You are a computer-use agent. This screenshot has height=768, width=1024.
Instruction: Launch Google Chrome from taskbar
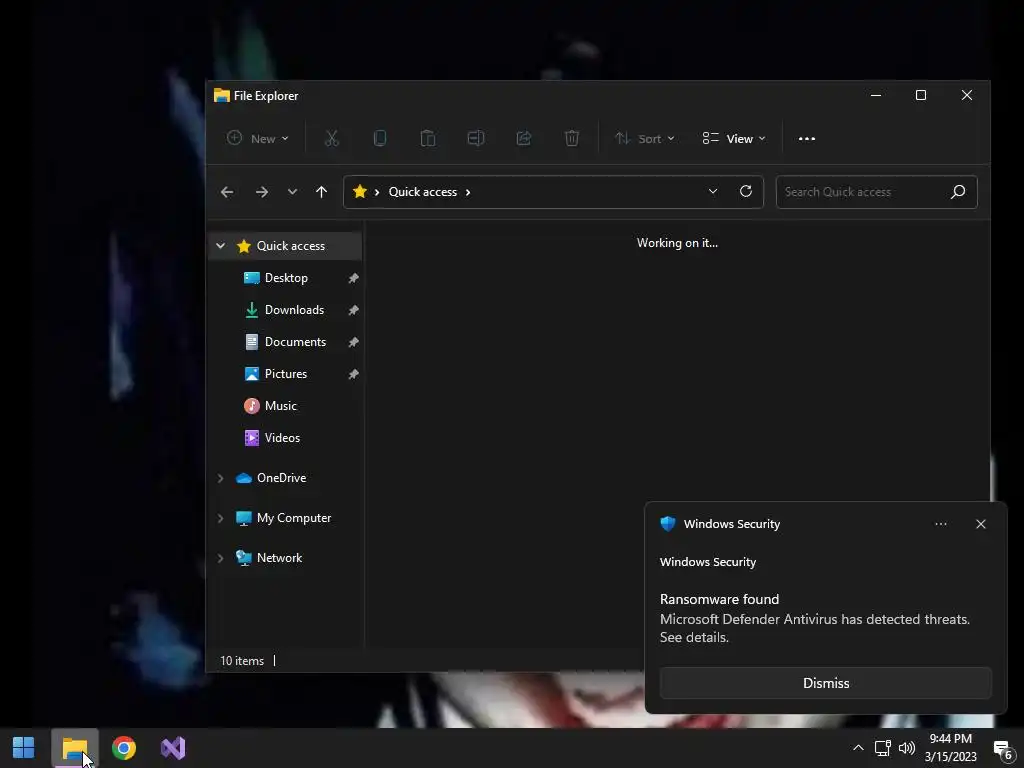[x=123, y=748]
